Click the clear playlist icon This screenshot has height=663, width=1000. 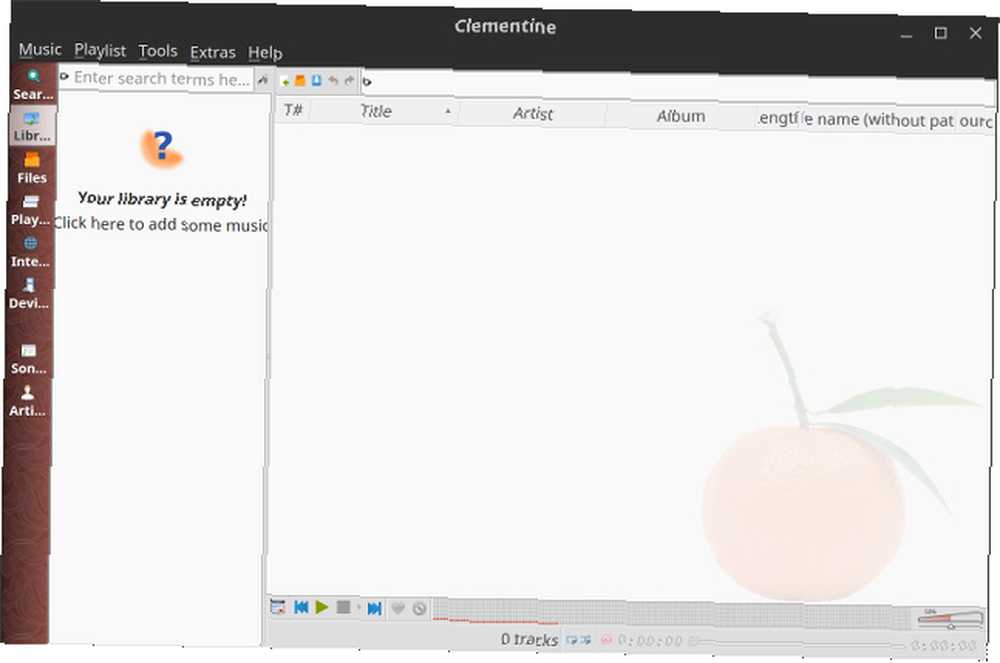pos(278,607)
